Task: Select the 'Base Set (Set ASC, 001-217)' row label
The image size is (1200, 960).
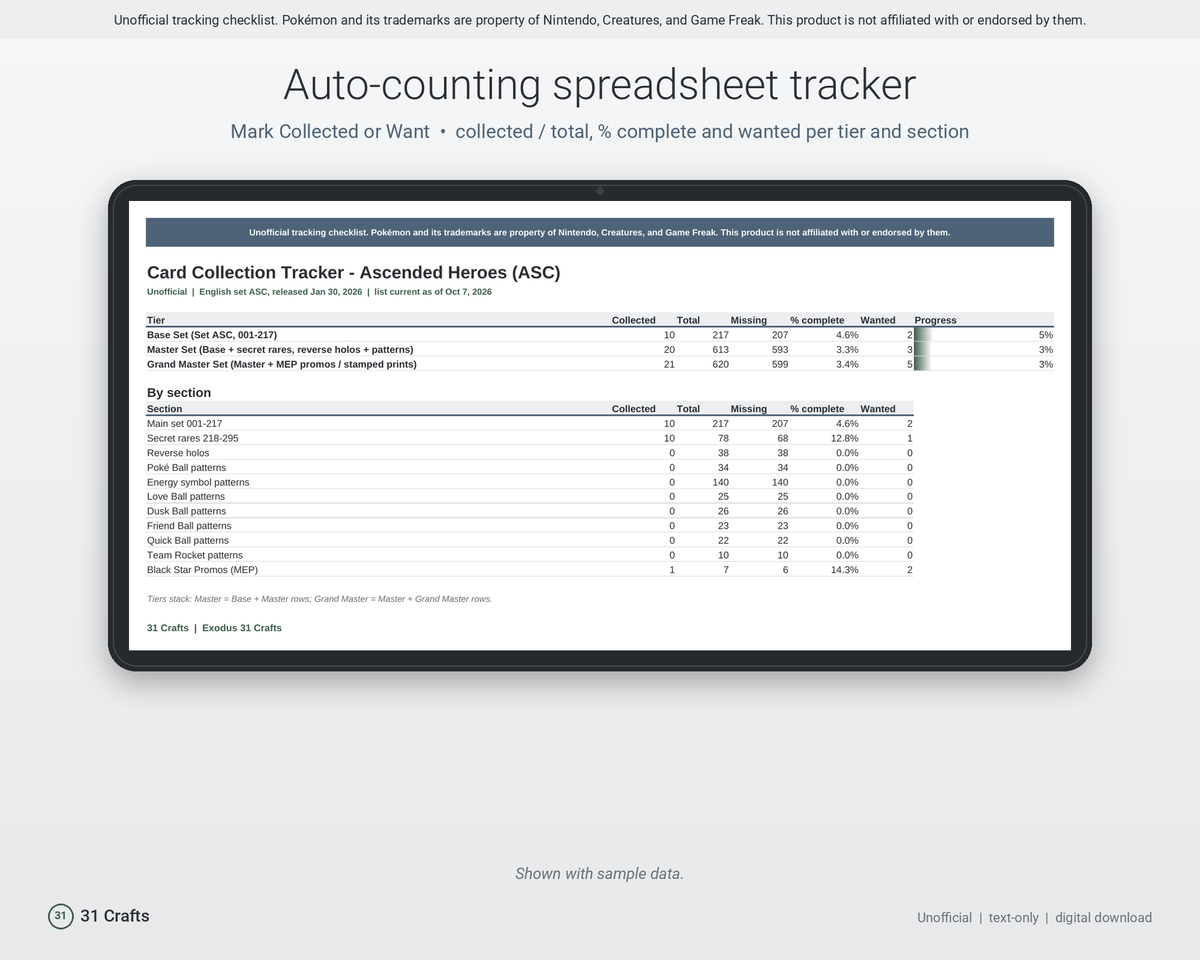Action: point(212,335)
